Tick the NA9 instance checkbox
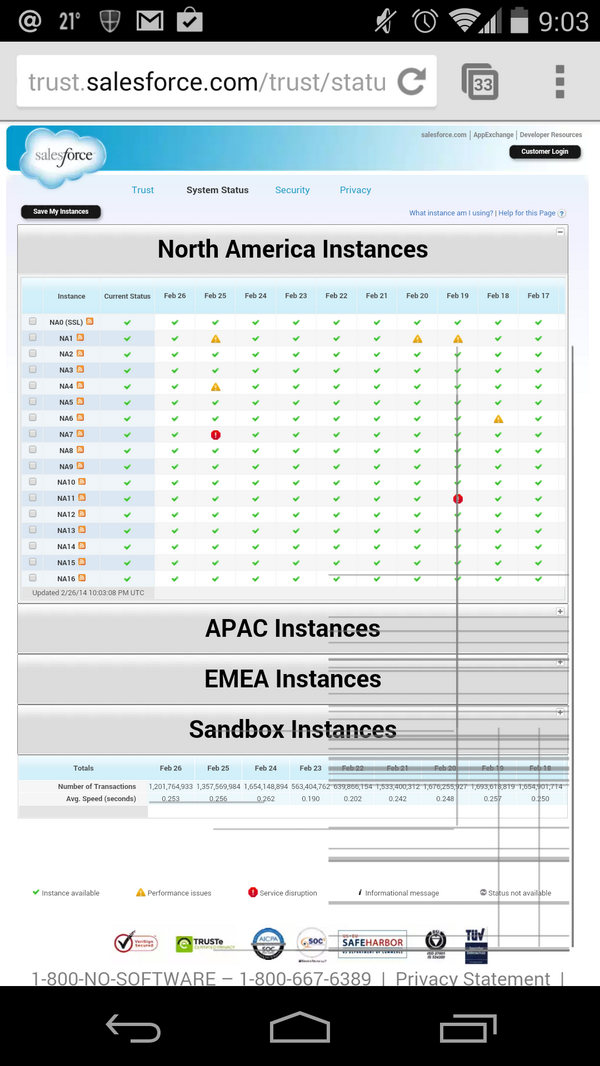 click(33, 466)
